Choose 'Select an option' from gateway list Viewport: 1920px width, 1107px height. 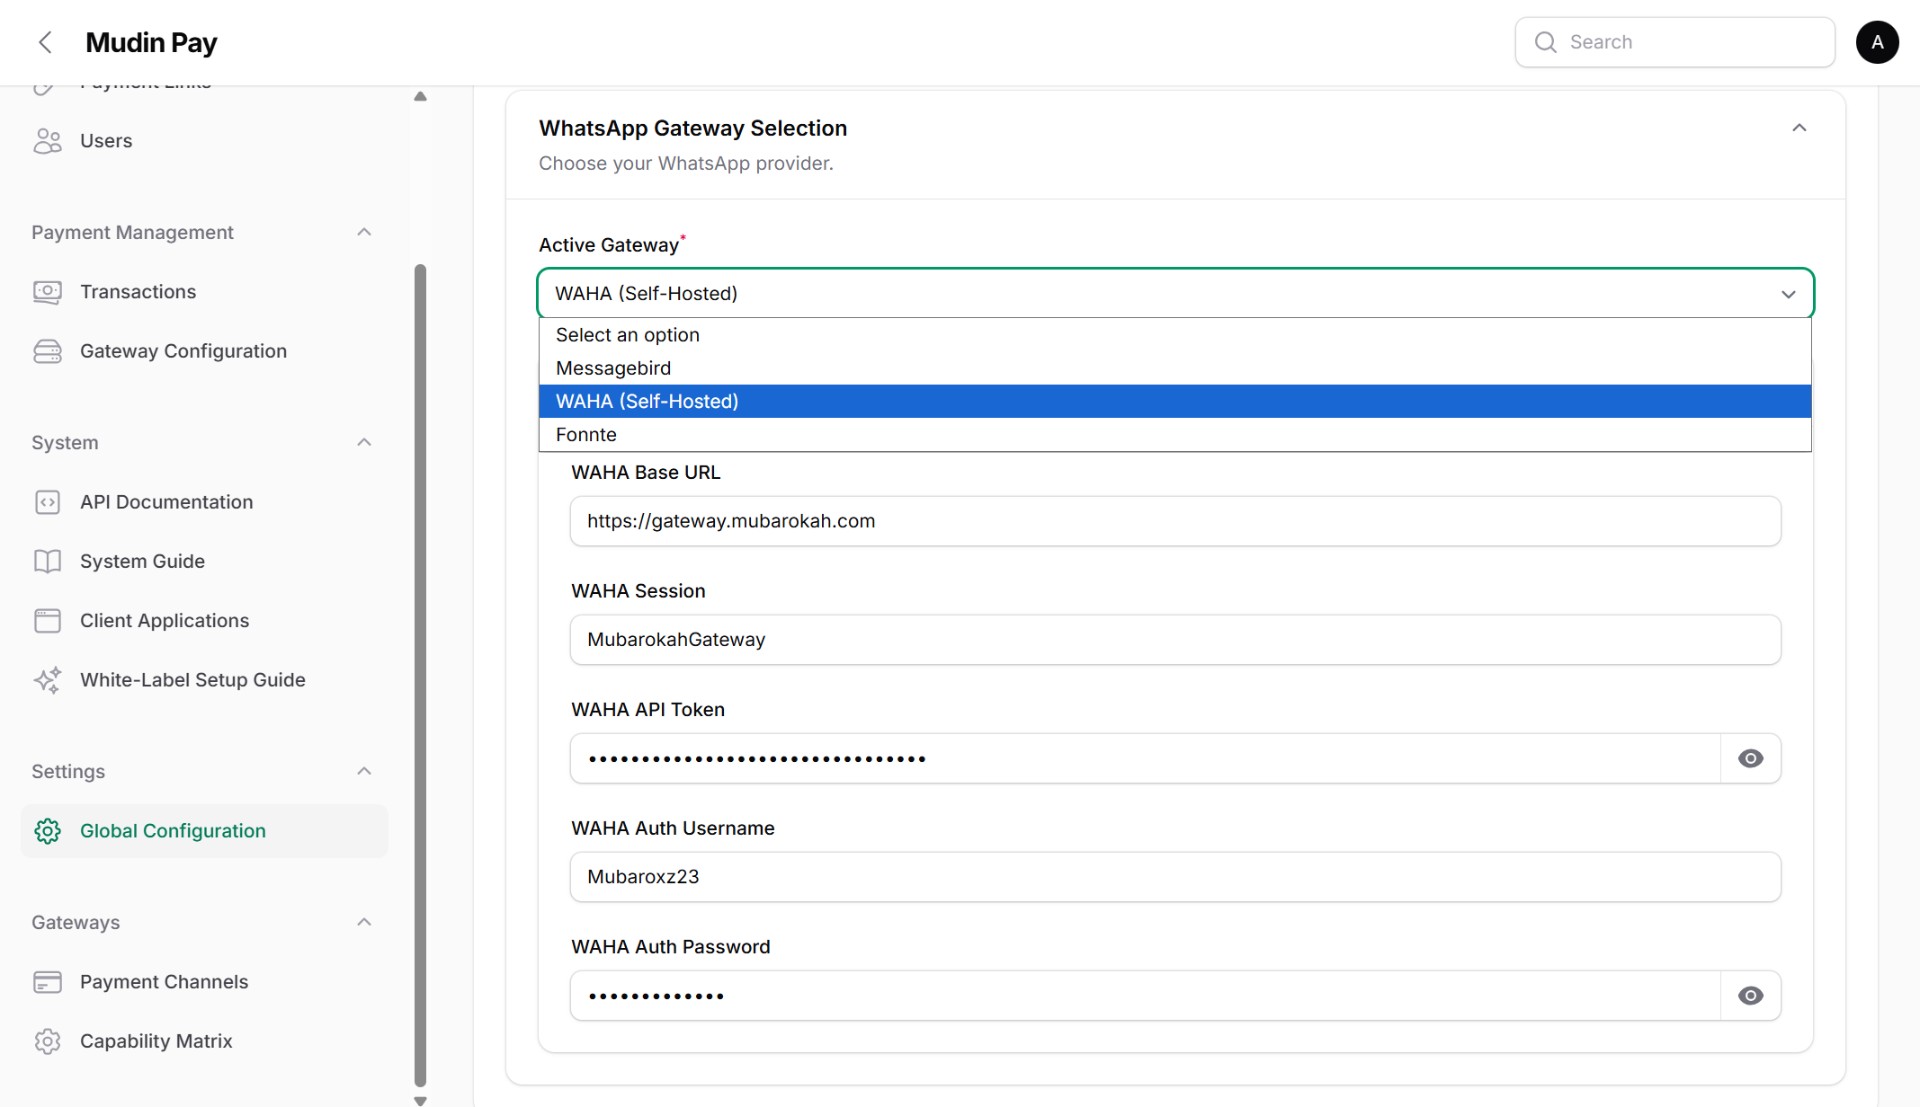click(x=1175, y=335)
